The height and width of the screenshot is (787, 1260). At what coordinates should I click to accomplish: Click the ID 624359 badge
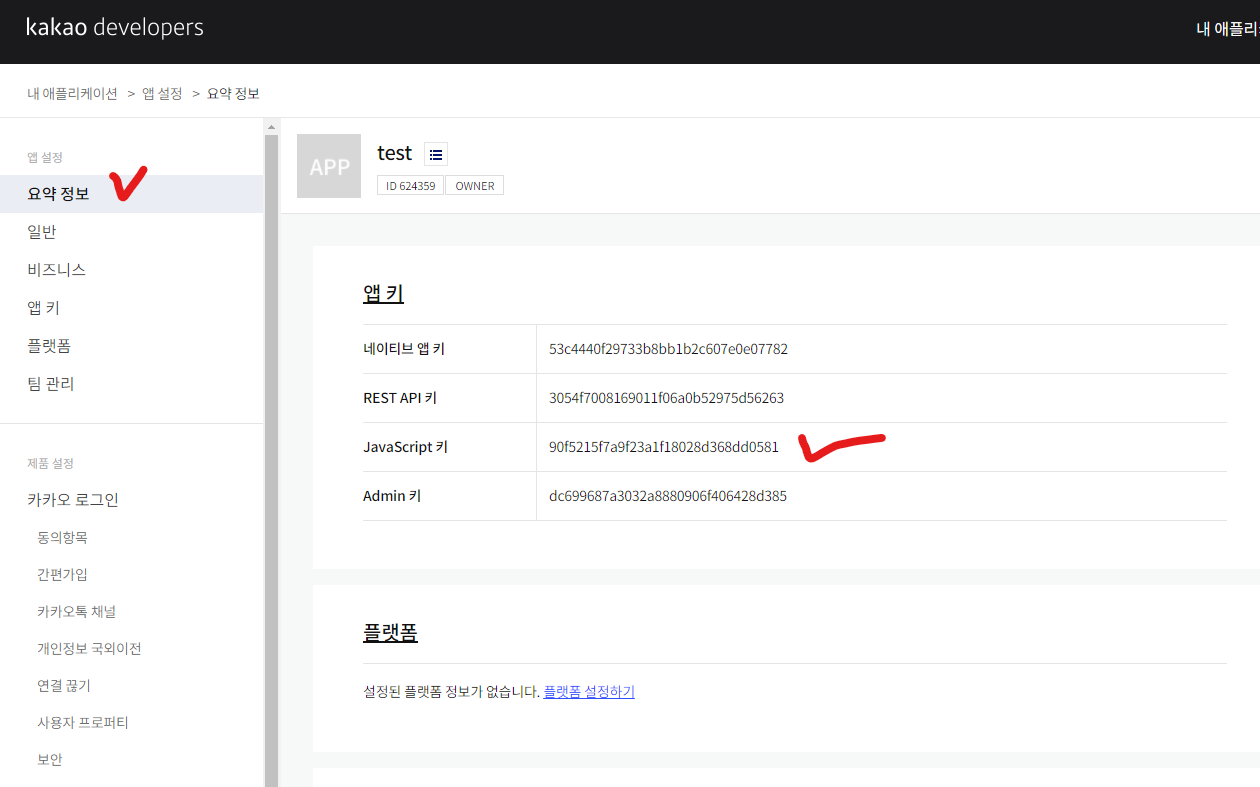coord(410,186)
